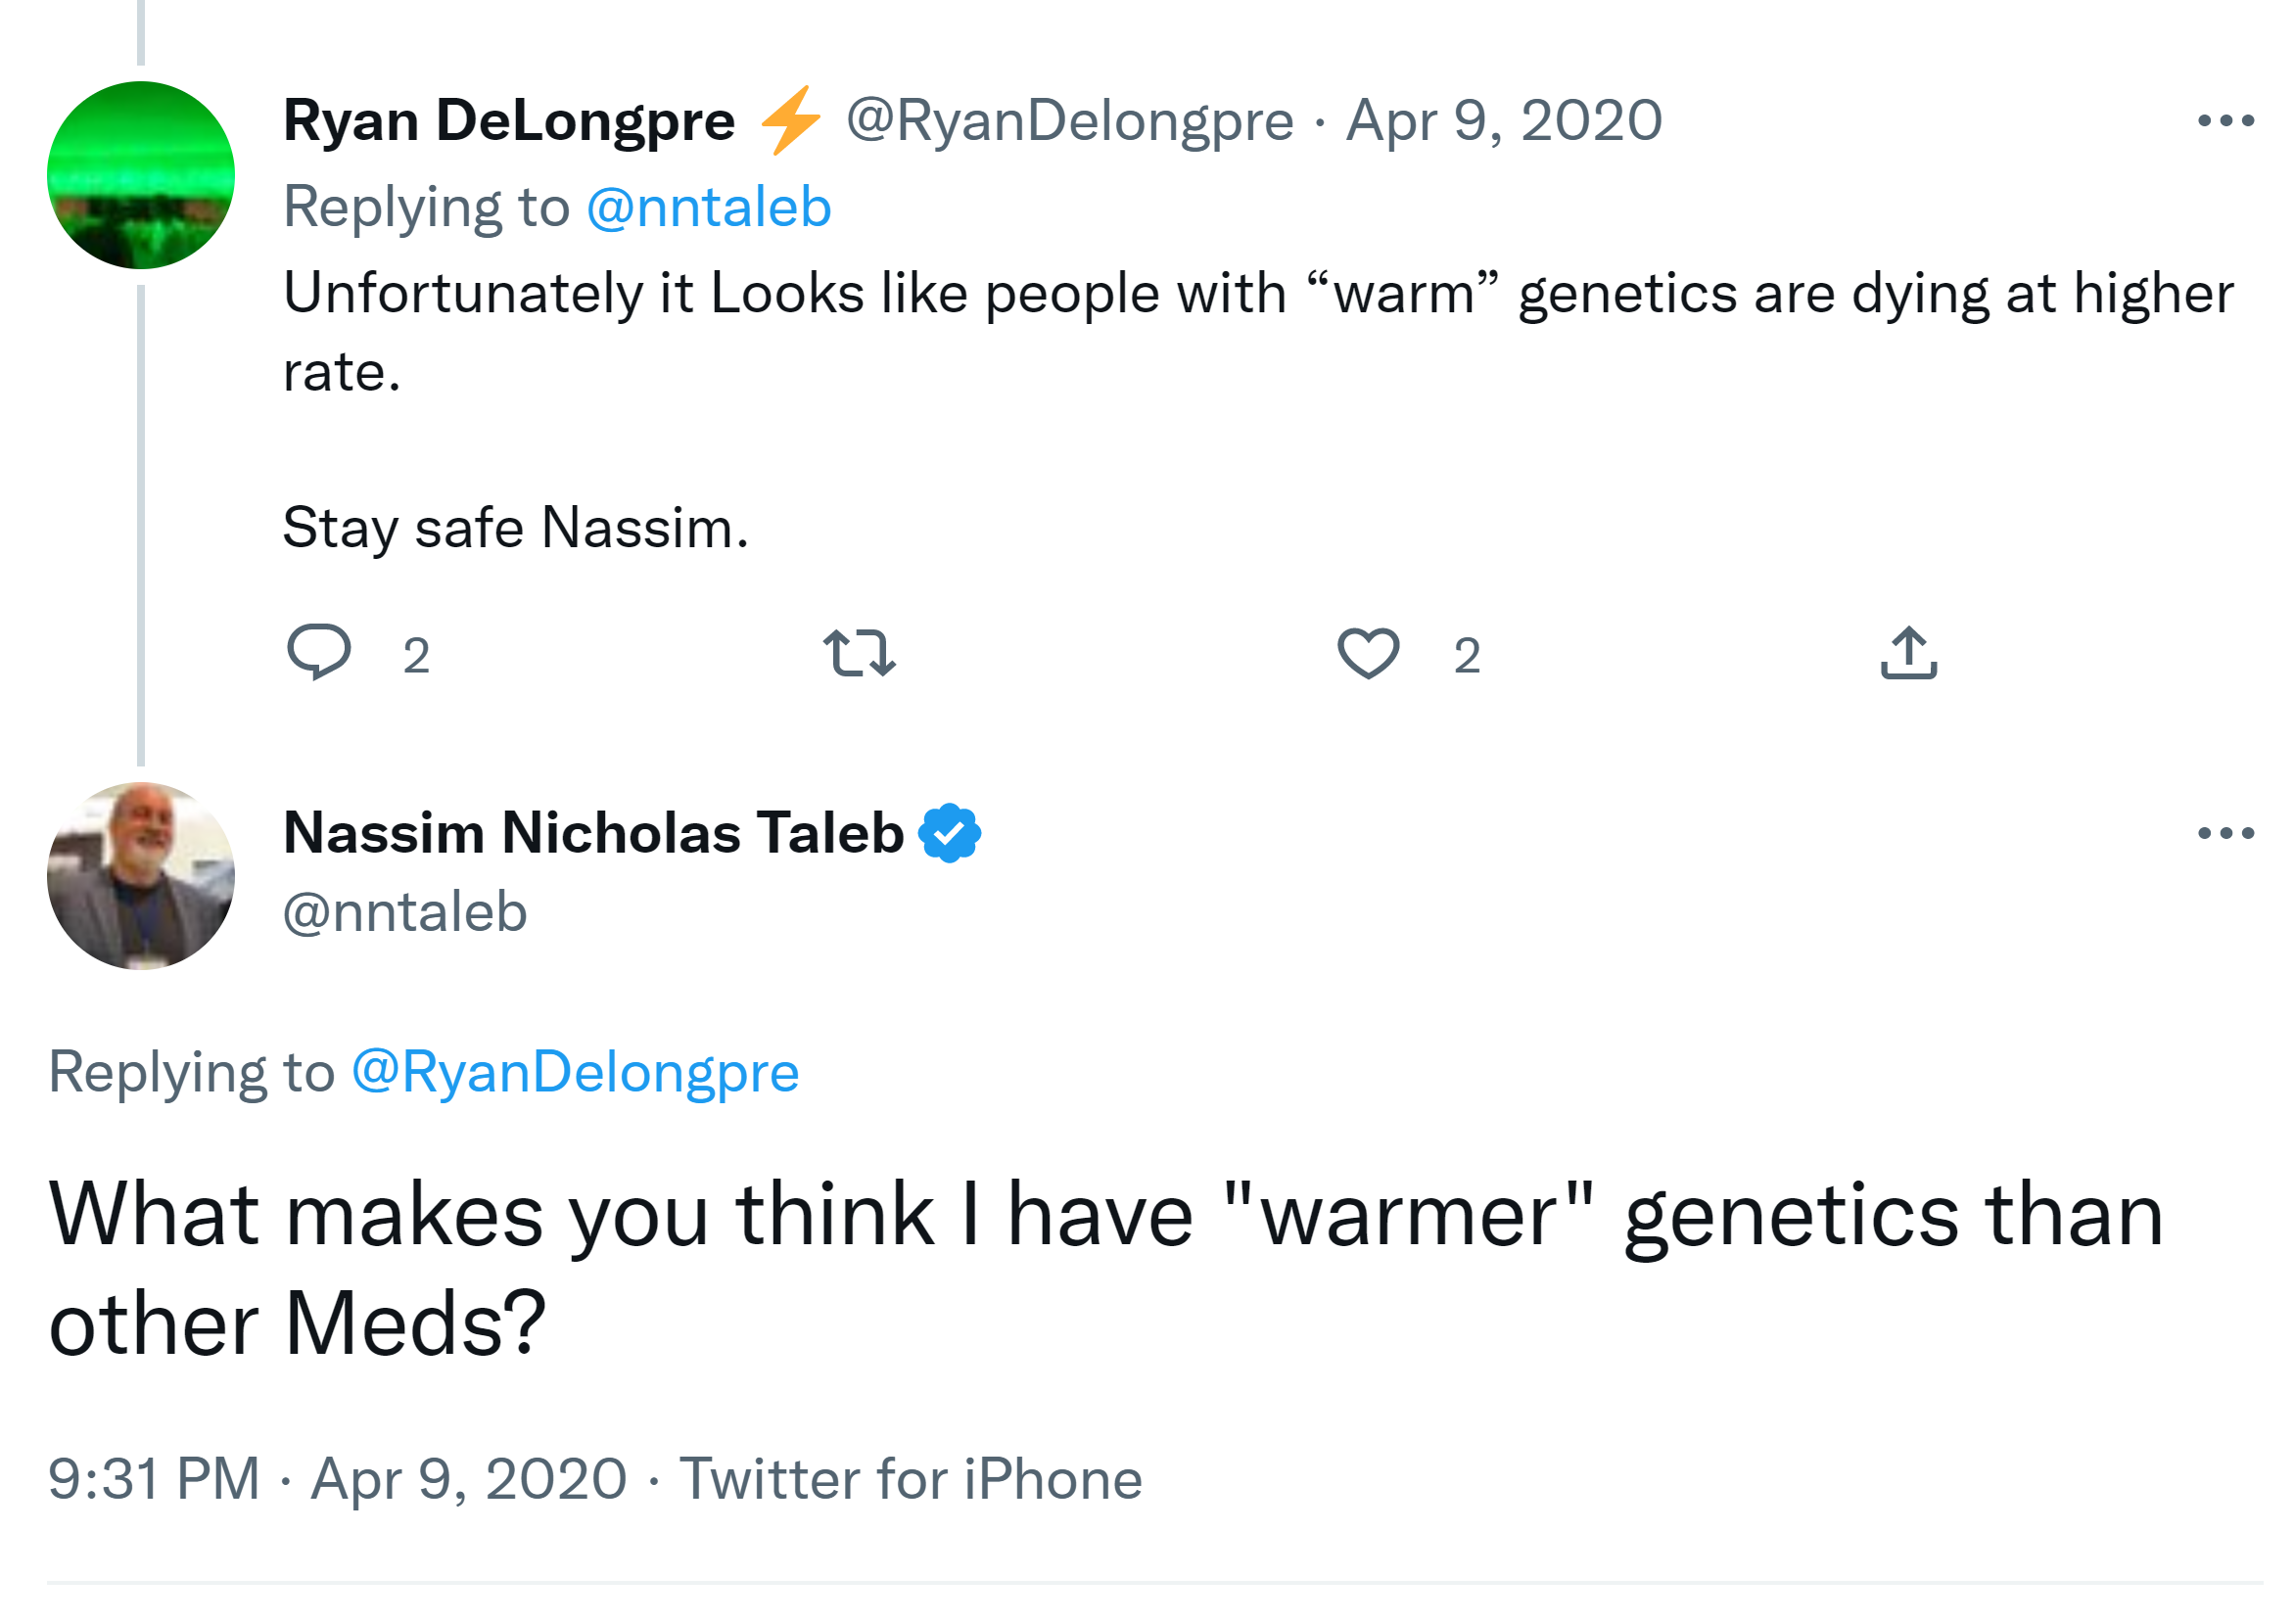Click the gray @nntaleb handle under Taleb's name

click(405, 912)
